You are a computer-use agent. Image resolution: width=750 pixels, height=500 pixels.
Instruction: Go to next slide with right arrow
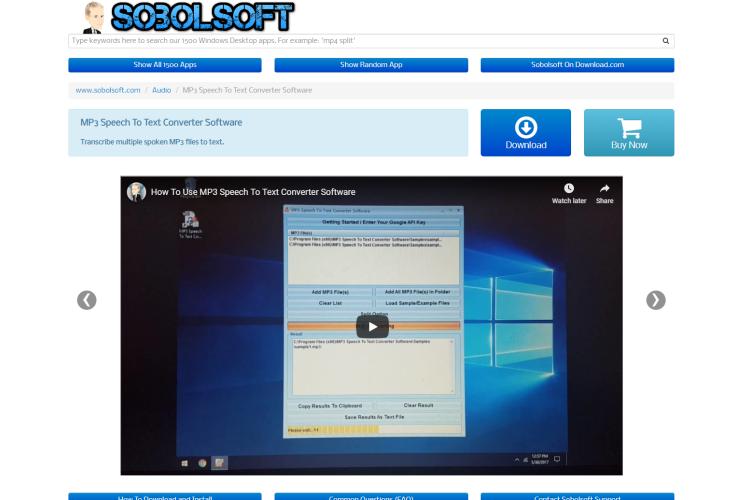[x=656, y=300]
